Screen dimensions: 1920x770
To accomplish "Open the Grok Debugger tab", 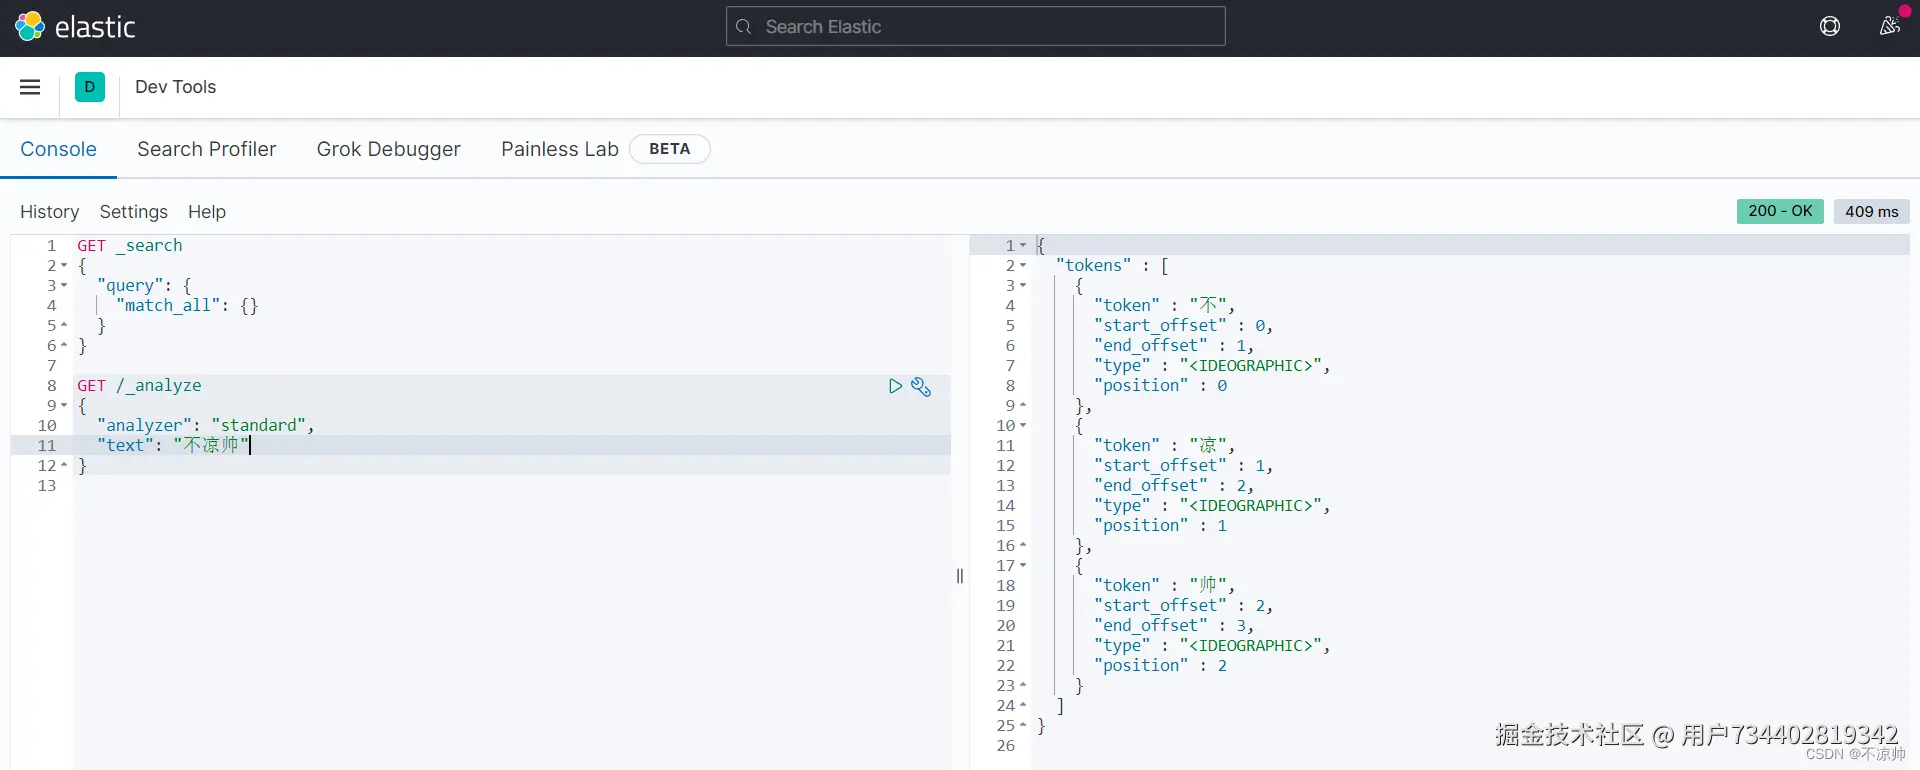I will [388, 149].
